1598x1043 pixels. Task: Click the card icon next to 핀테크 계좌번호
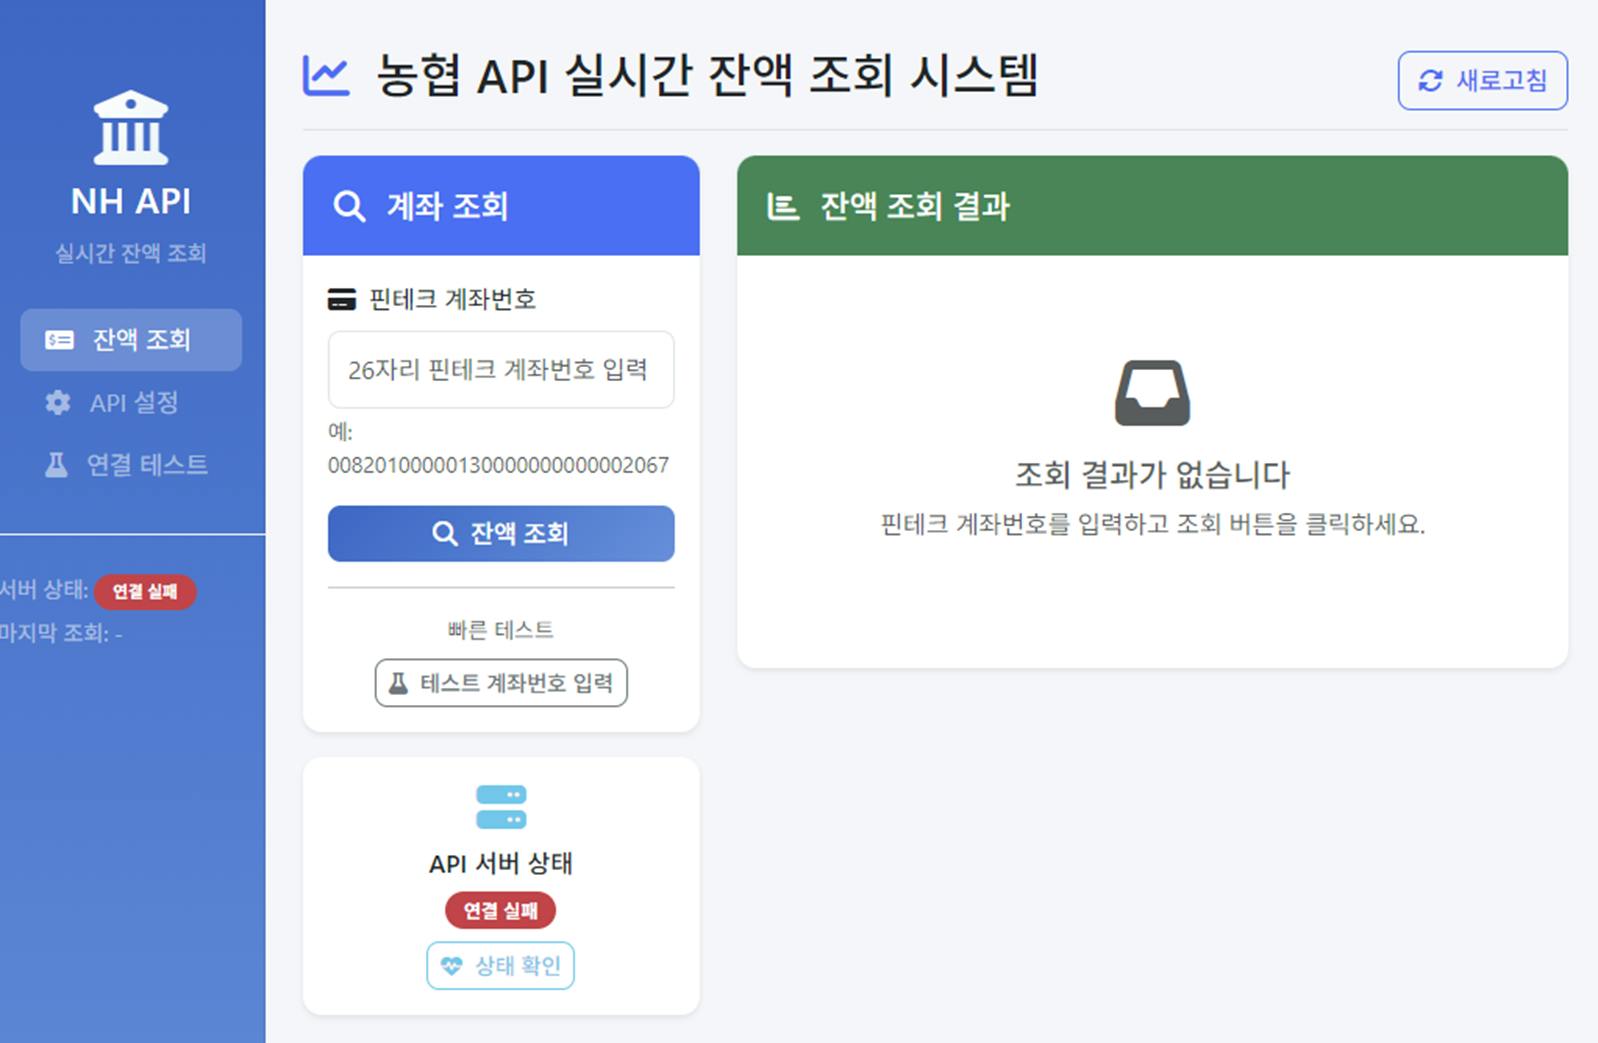tap(340, 297)
